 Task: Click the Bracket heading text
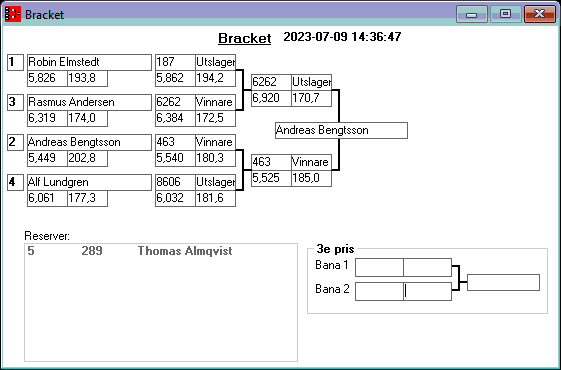tap(245, 38)
